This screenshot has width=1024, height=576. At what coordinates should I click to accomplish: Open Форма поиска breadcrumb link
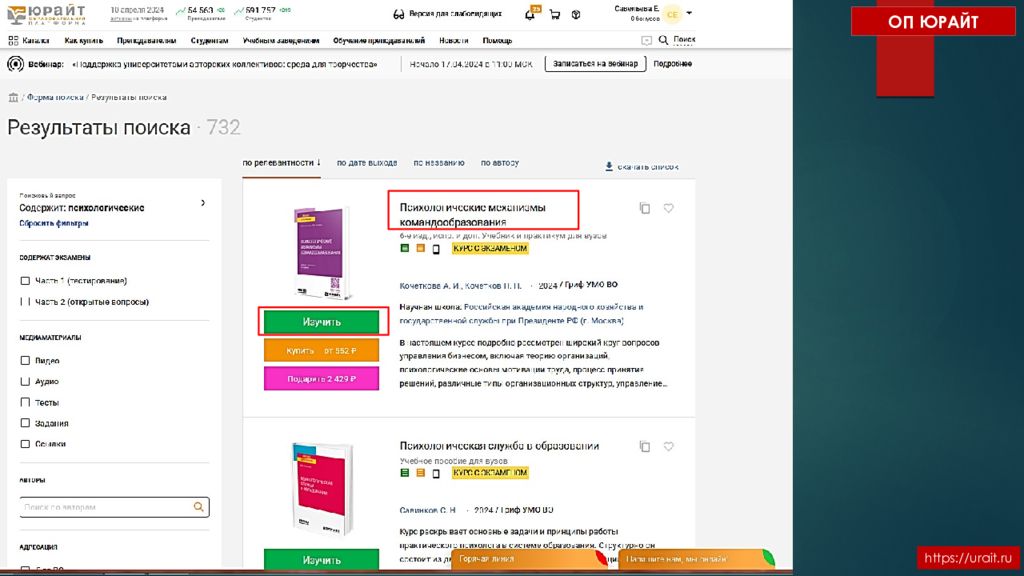pos(55,97)
